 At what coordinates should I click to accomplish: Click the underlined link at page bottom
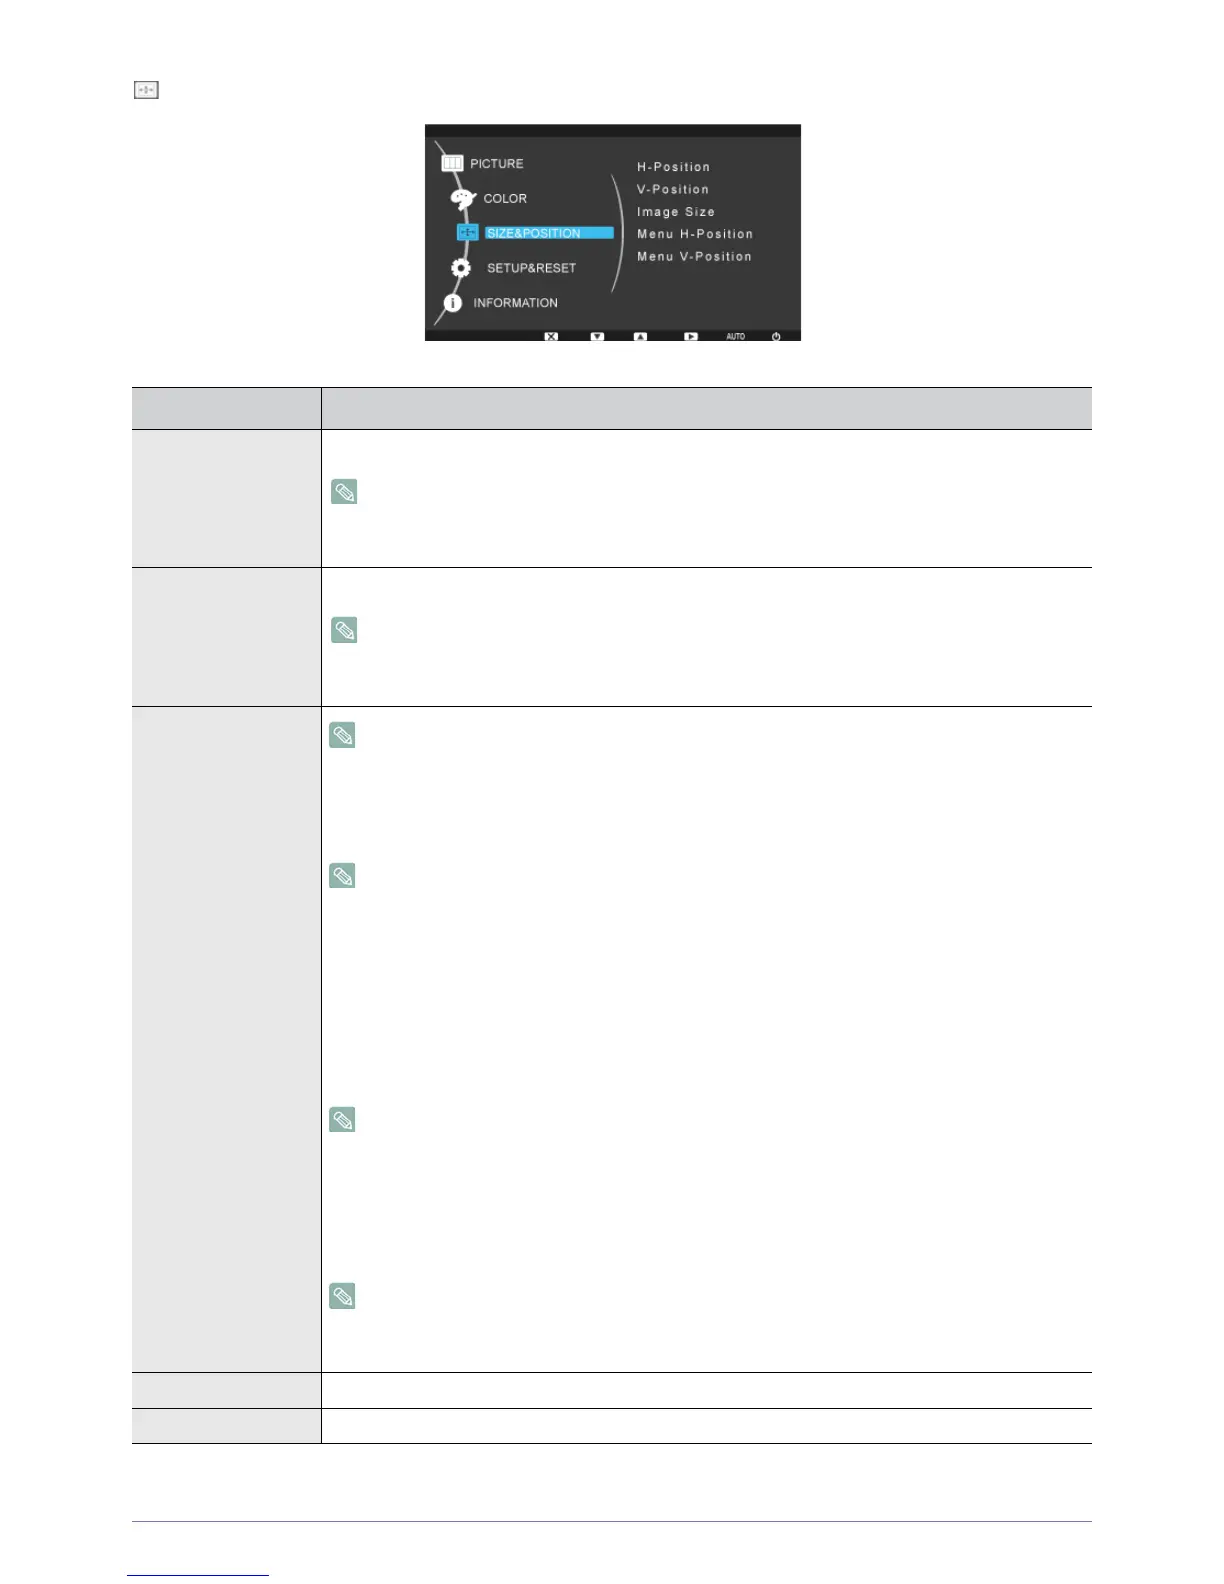198,1574
